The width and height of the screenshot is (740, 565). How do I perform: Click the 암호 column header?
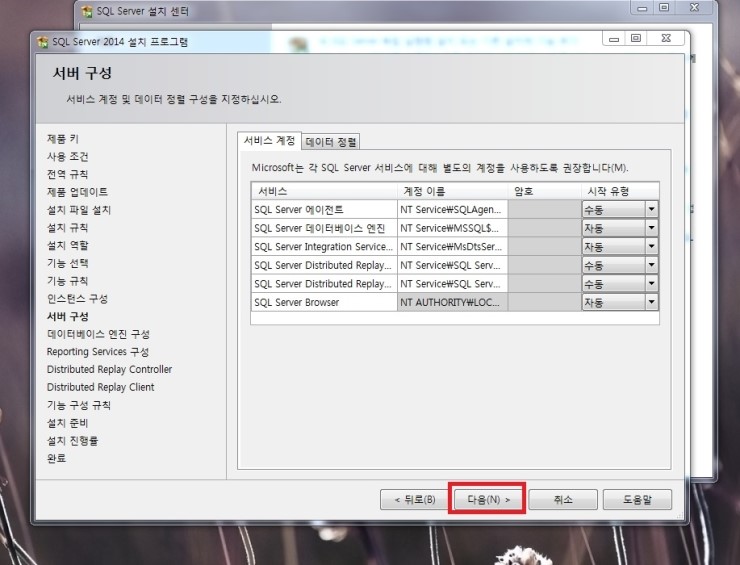pos(545,191)
